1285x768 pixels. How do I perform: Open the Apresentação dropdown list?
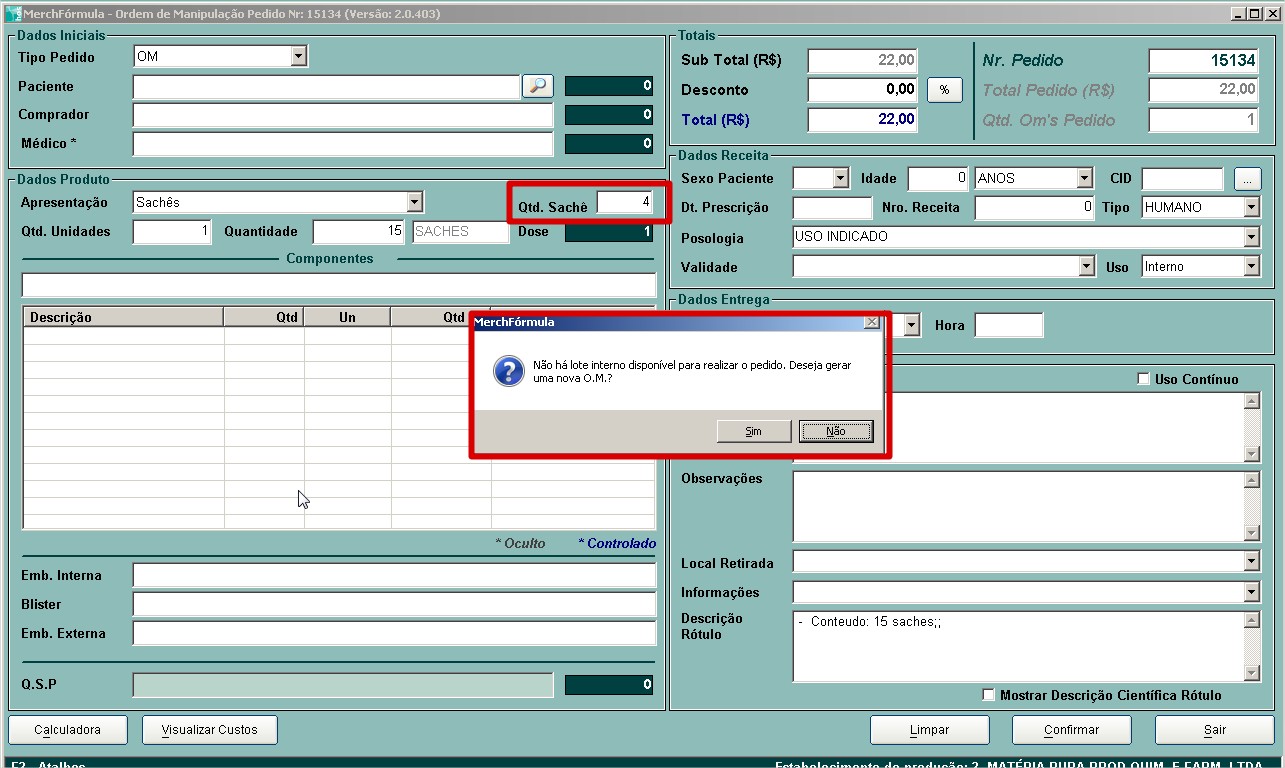pos(414,202)
